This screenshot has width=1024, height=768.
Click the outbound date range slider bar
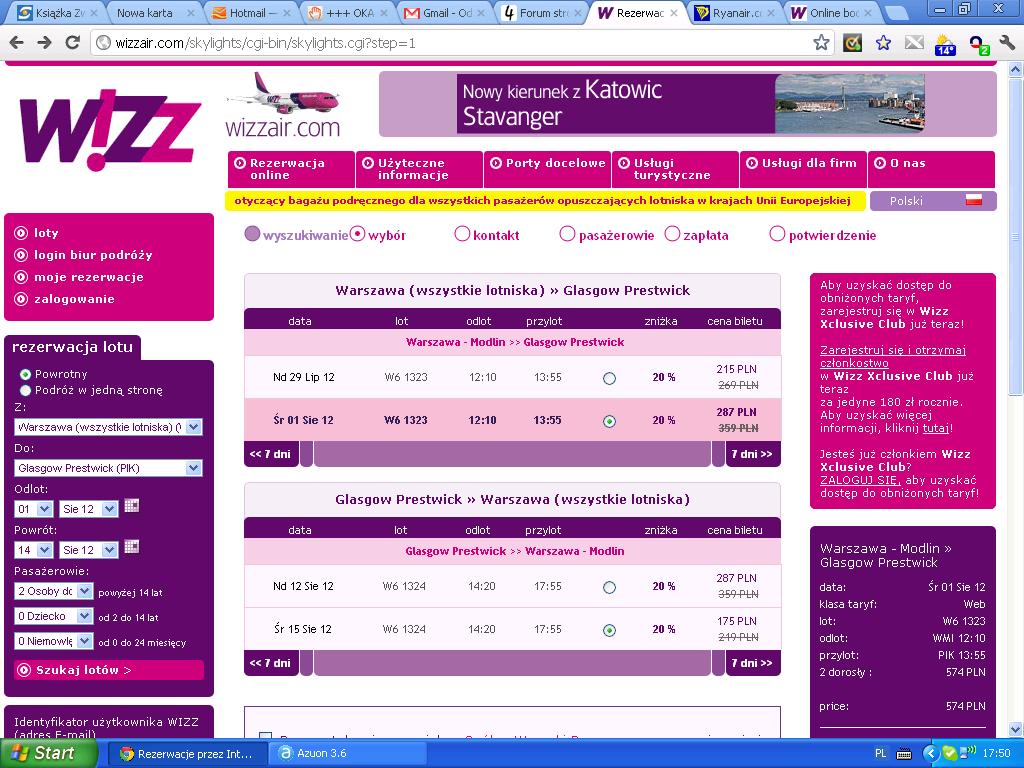pyautogui.click(x=512, y=454)
